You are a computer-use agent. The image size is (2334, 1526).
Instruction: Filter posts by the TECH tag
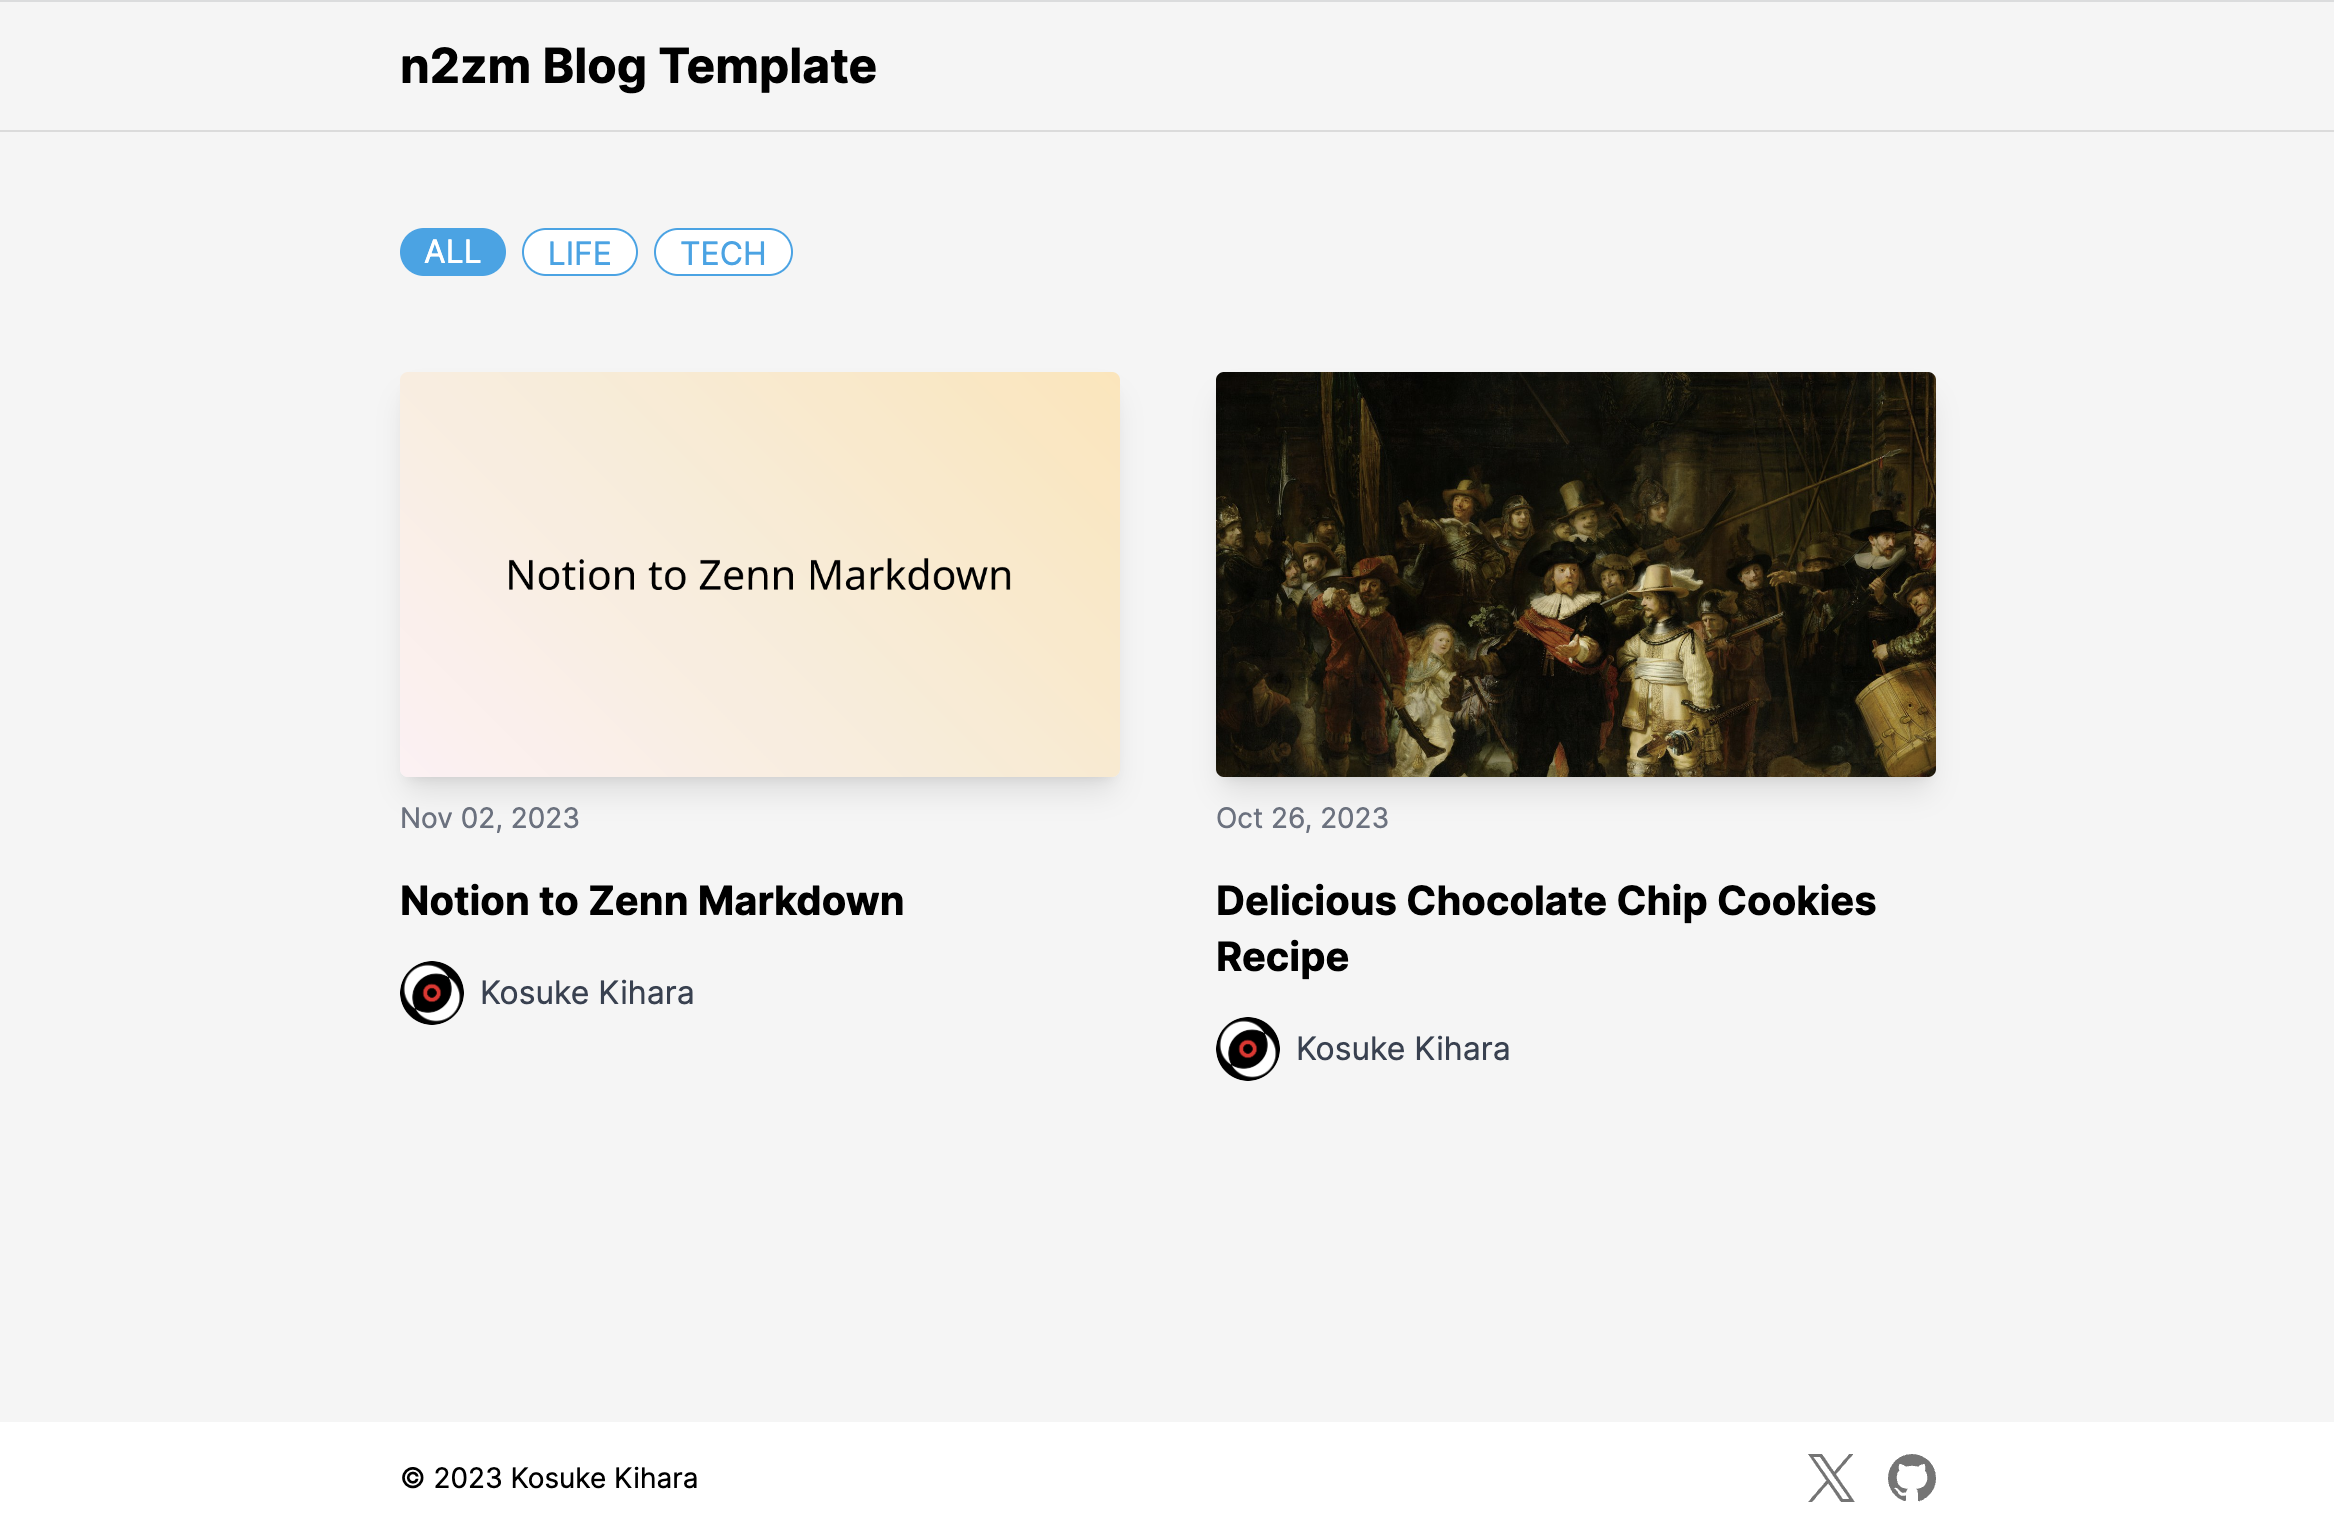coord(723,252)
